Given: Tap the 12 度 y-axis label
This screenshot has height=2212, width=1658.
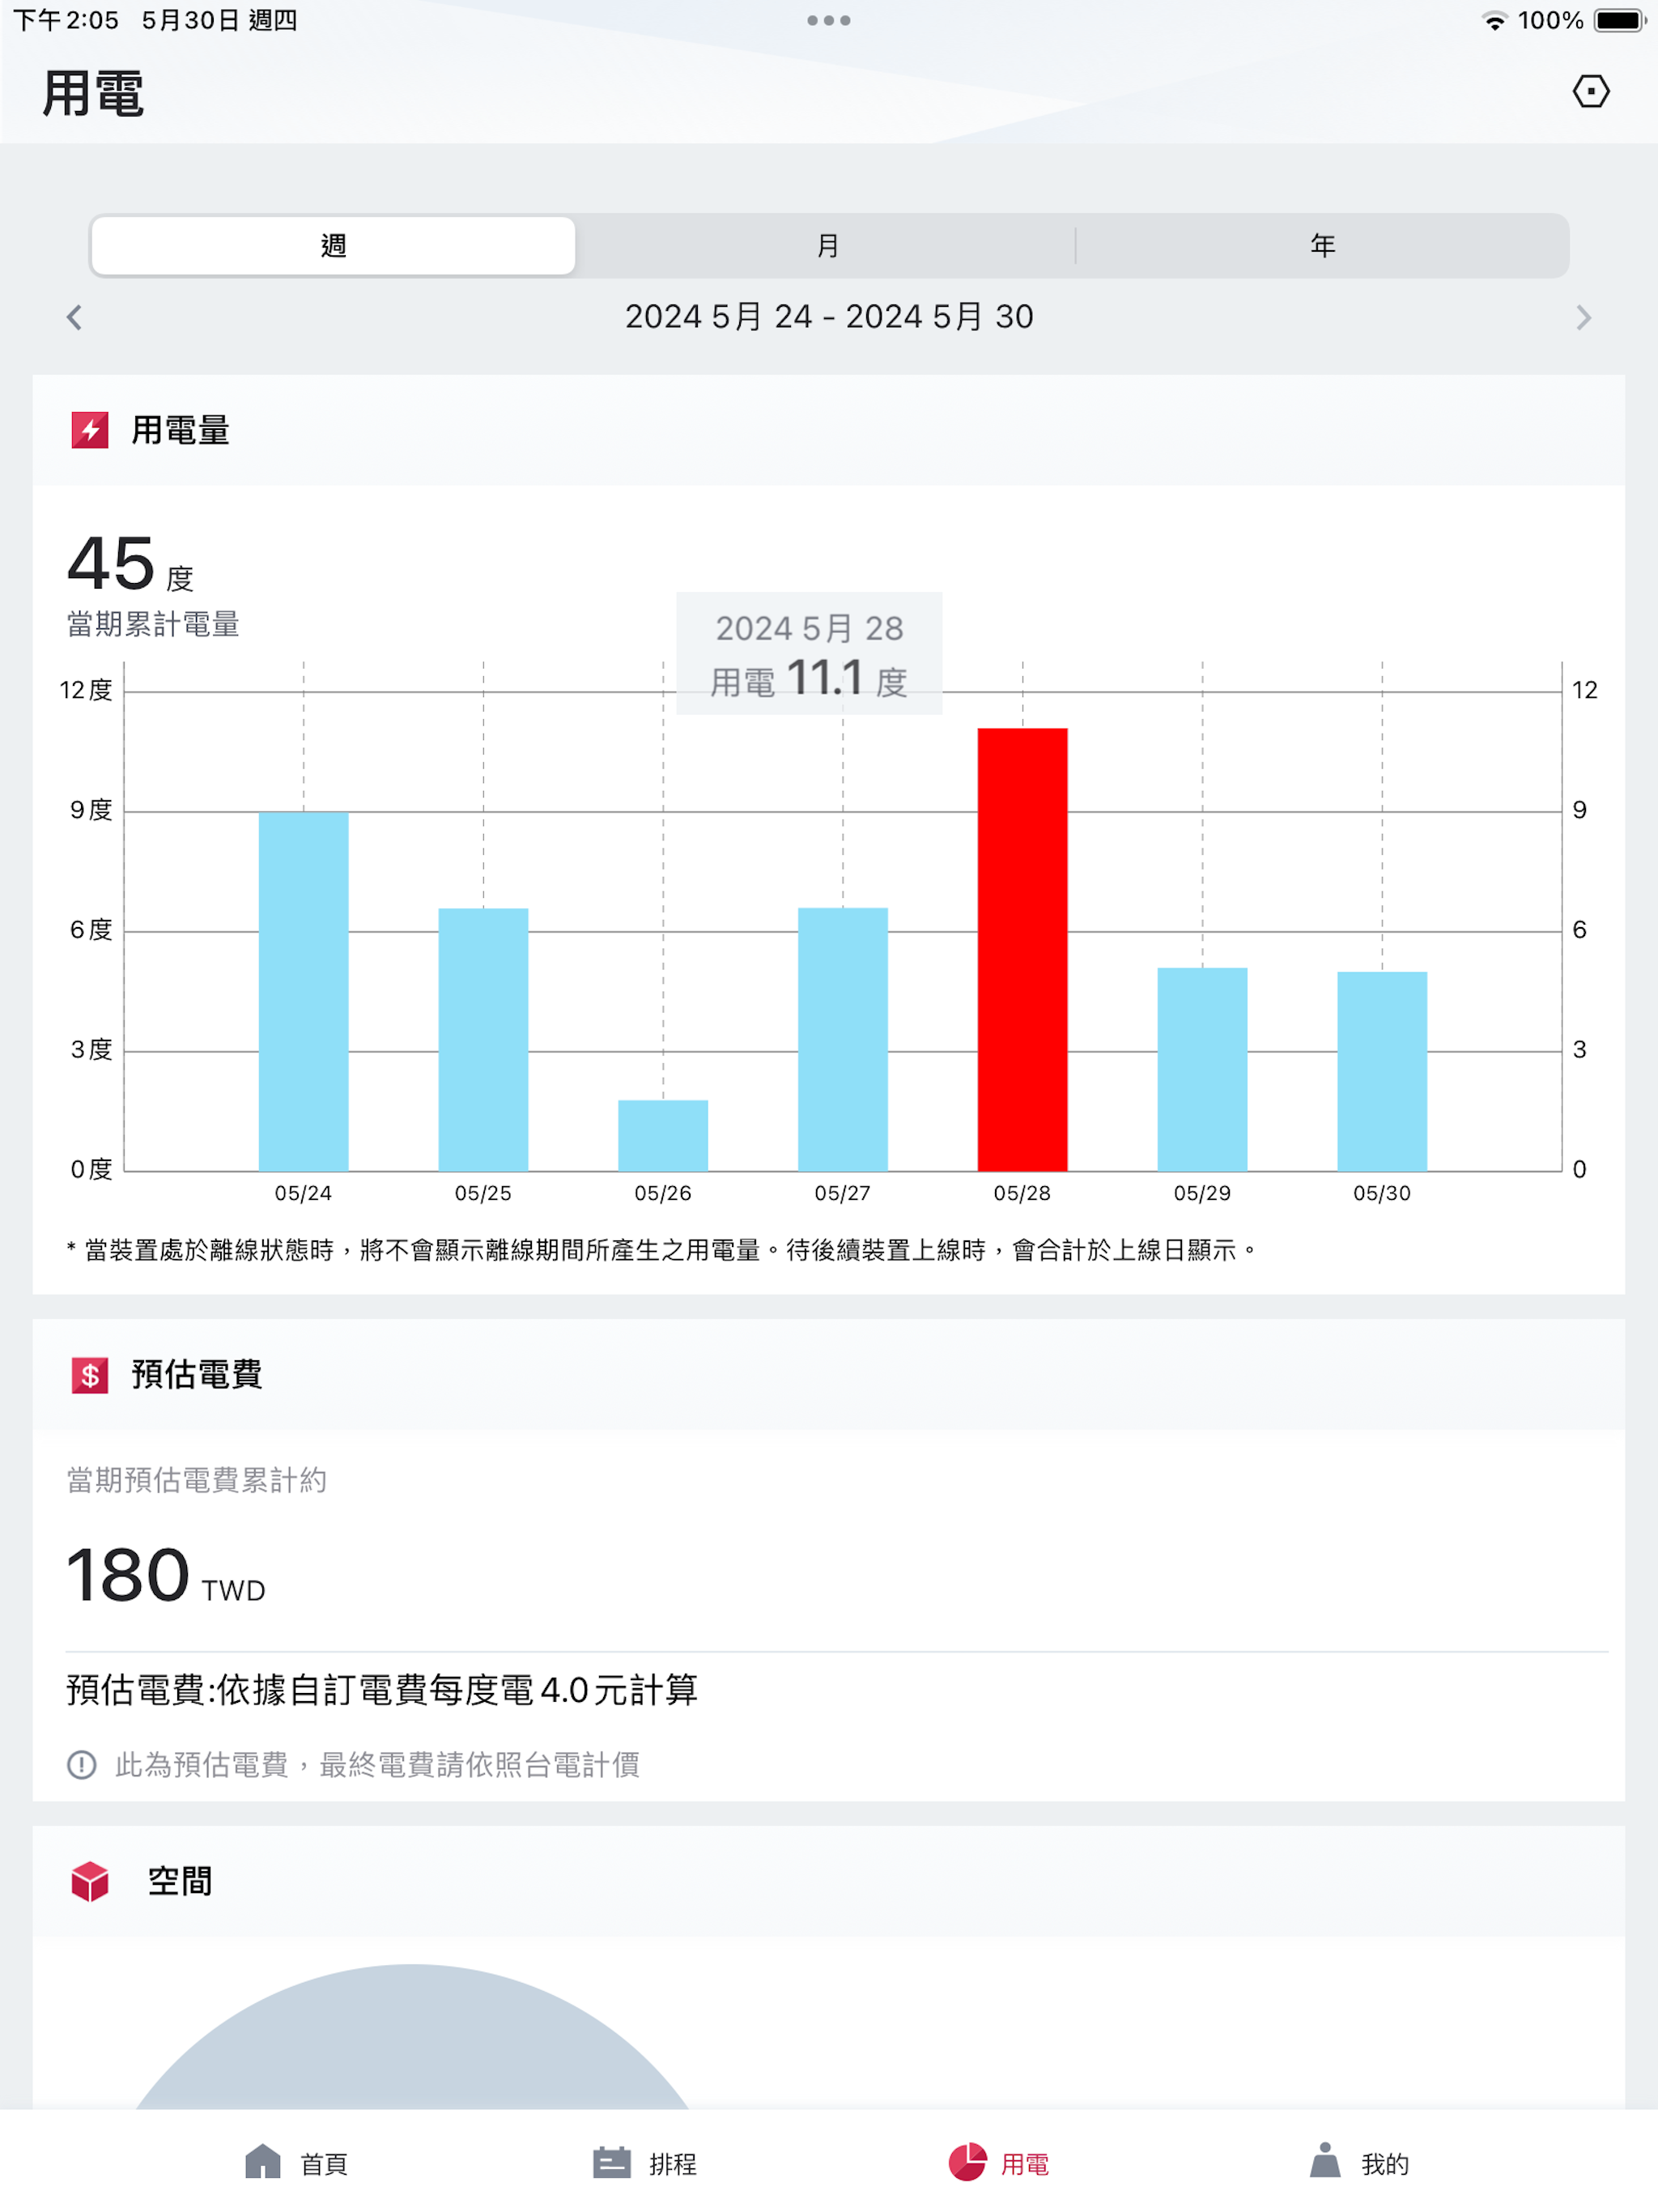Looking at the screenshot, I should click(x=86, y=690).
